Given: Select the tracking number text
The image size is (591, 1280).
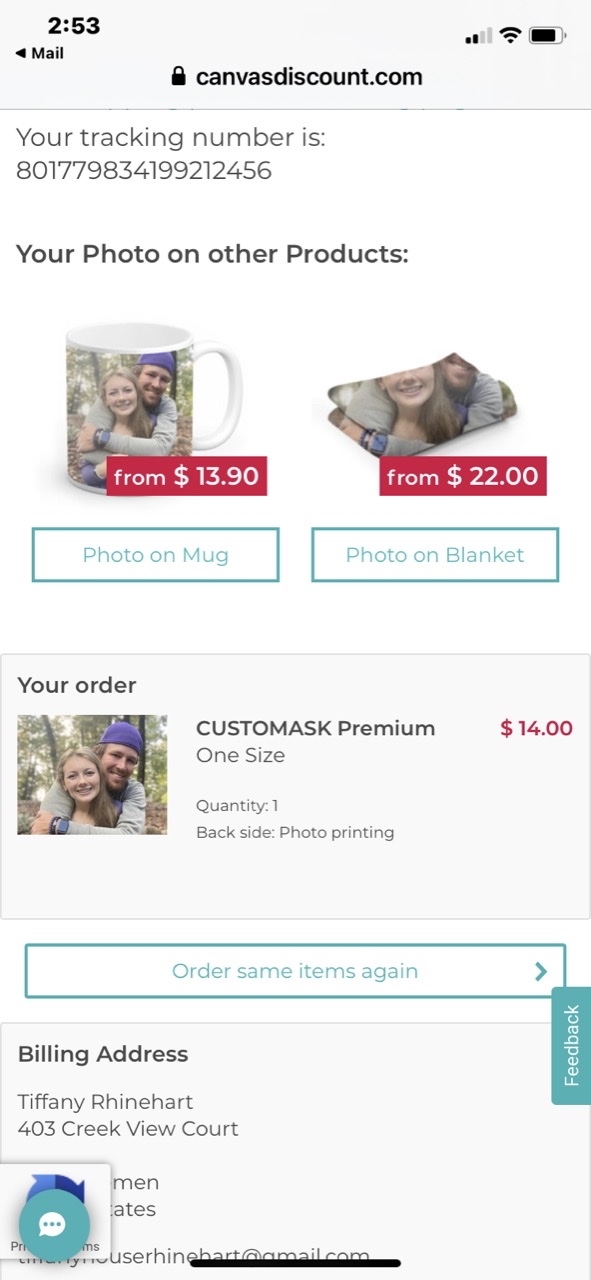Looking at the screenshot, I should (143, 170).
